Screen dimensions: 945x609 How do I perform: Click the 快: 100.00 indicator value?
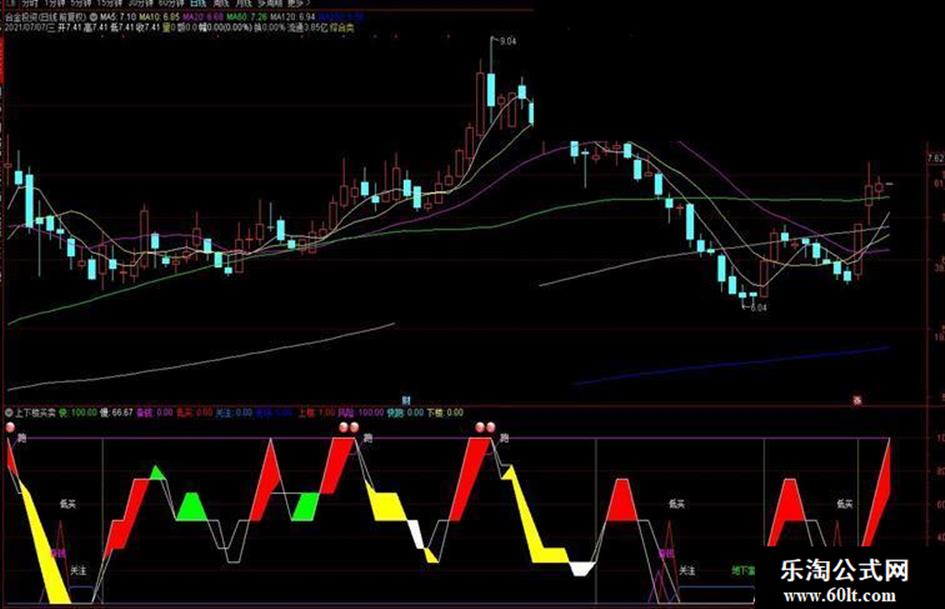click(78, 413)
